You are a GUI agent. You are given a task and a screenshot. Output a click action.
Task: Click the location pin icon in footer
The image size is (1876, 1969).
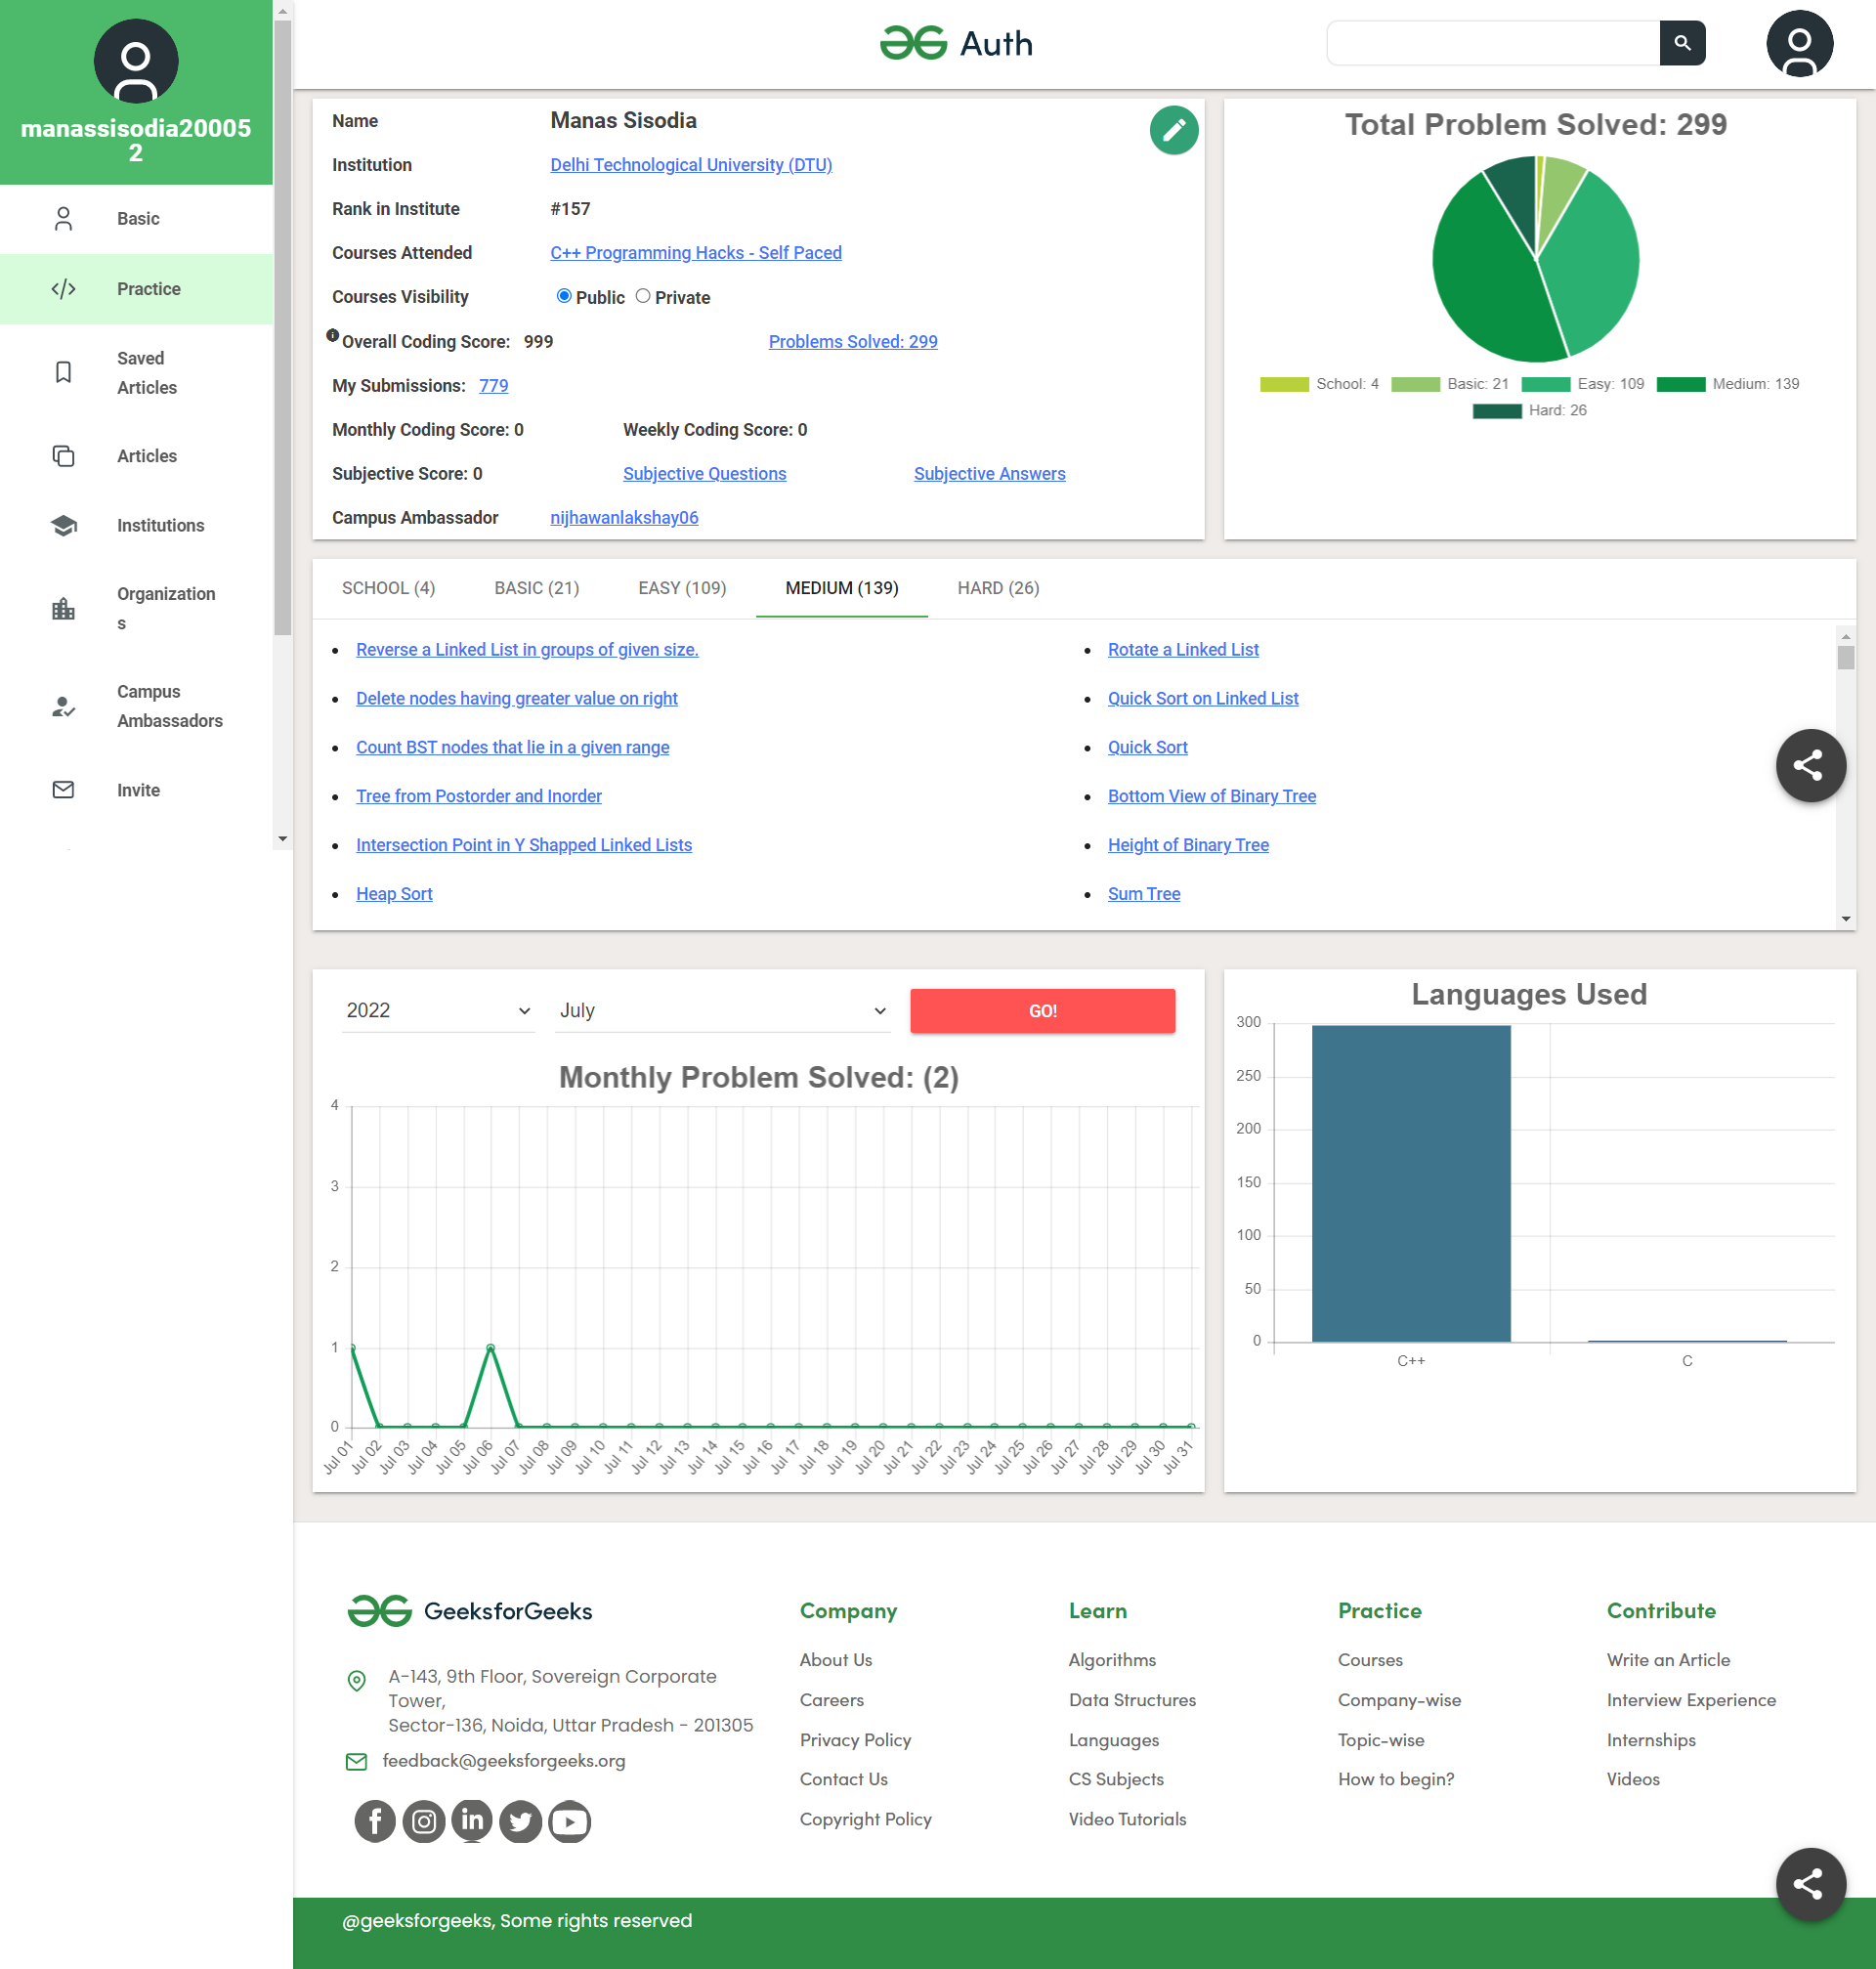pyautogui.click(x=356, y=1680)
